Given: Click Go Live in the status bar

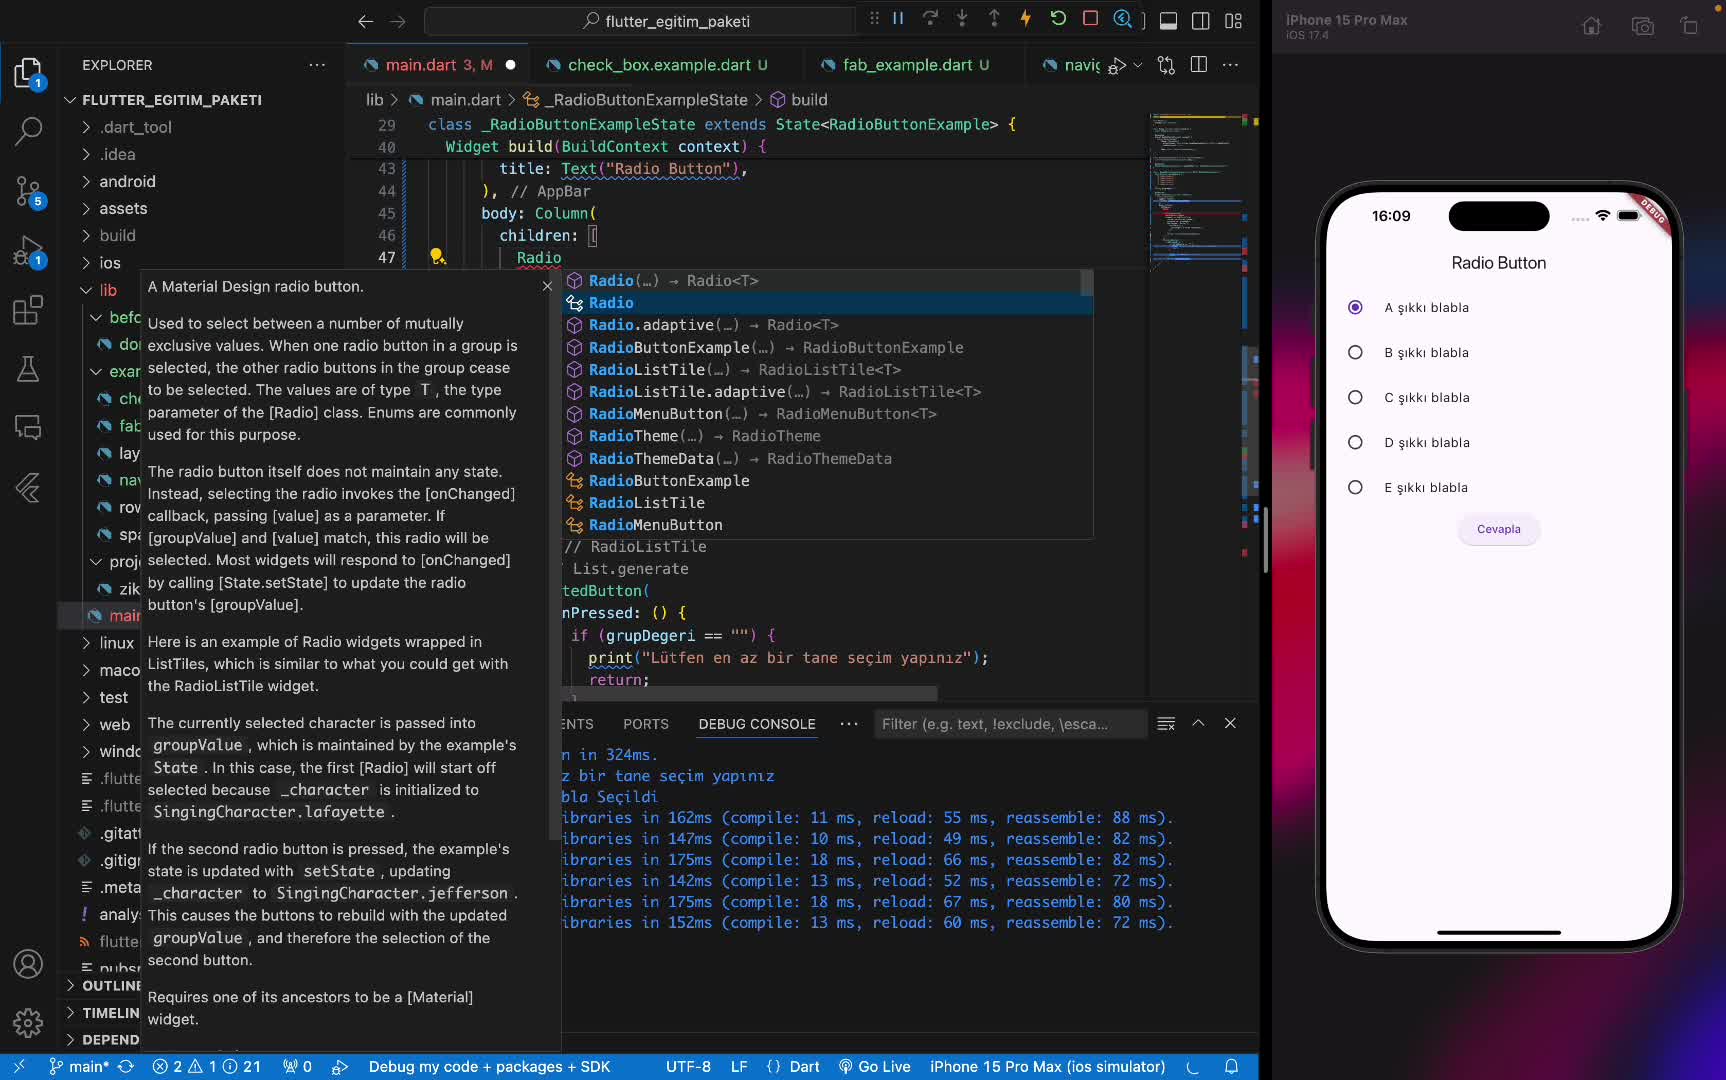Looking at the screenshot, I should 874,1066.
